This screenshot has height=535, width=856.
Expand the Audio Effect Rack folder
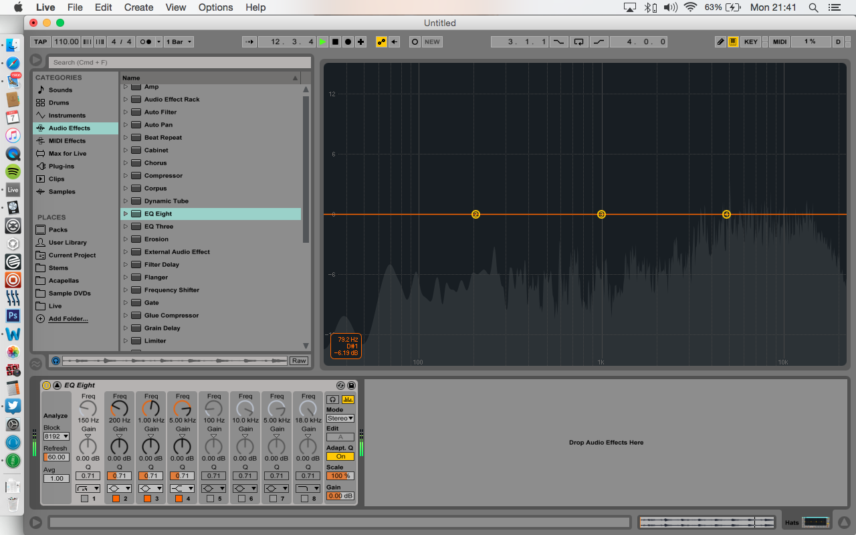(x=126, y=99)
